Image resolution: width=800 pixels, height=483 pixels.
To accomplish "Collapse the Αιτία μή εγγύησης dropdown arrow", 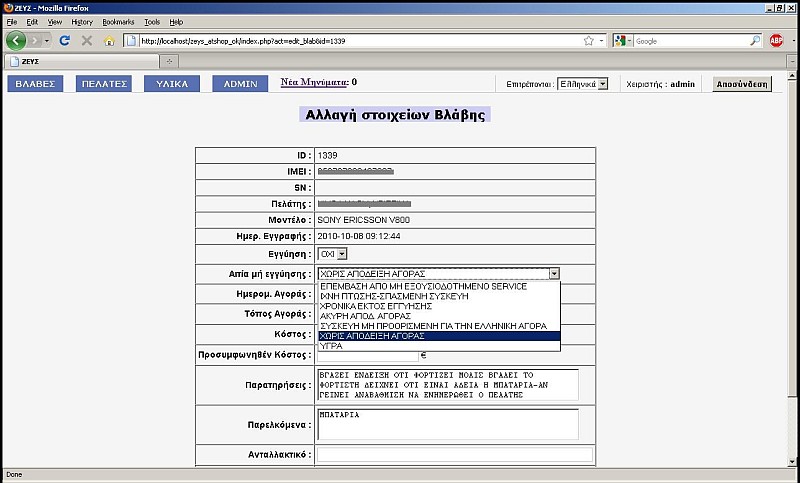I will pyautogui.click(x=554, y=274).
